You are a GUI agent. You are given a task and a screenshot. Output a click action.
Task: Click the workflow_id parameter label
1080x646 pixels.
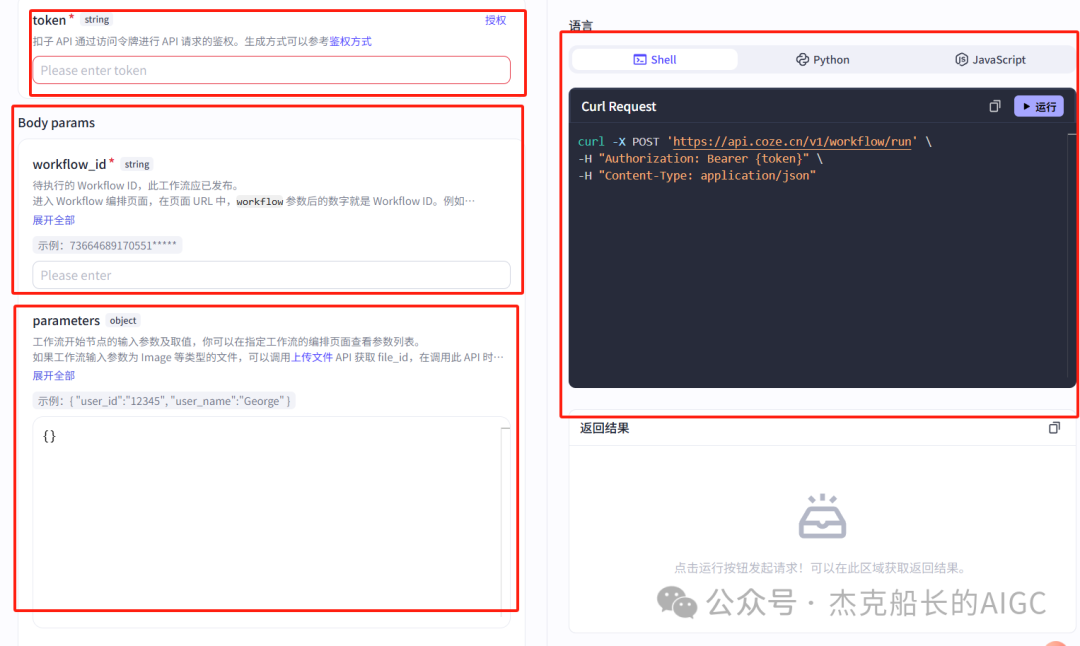point(70,164)
